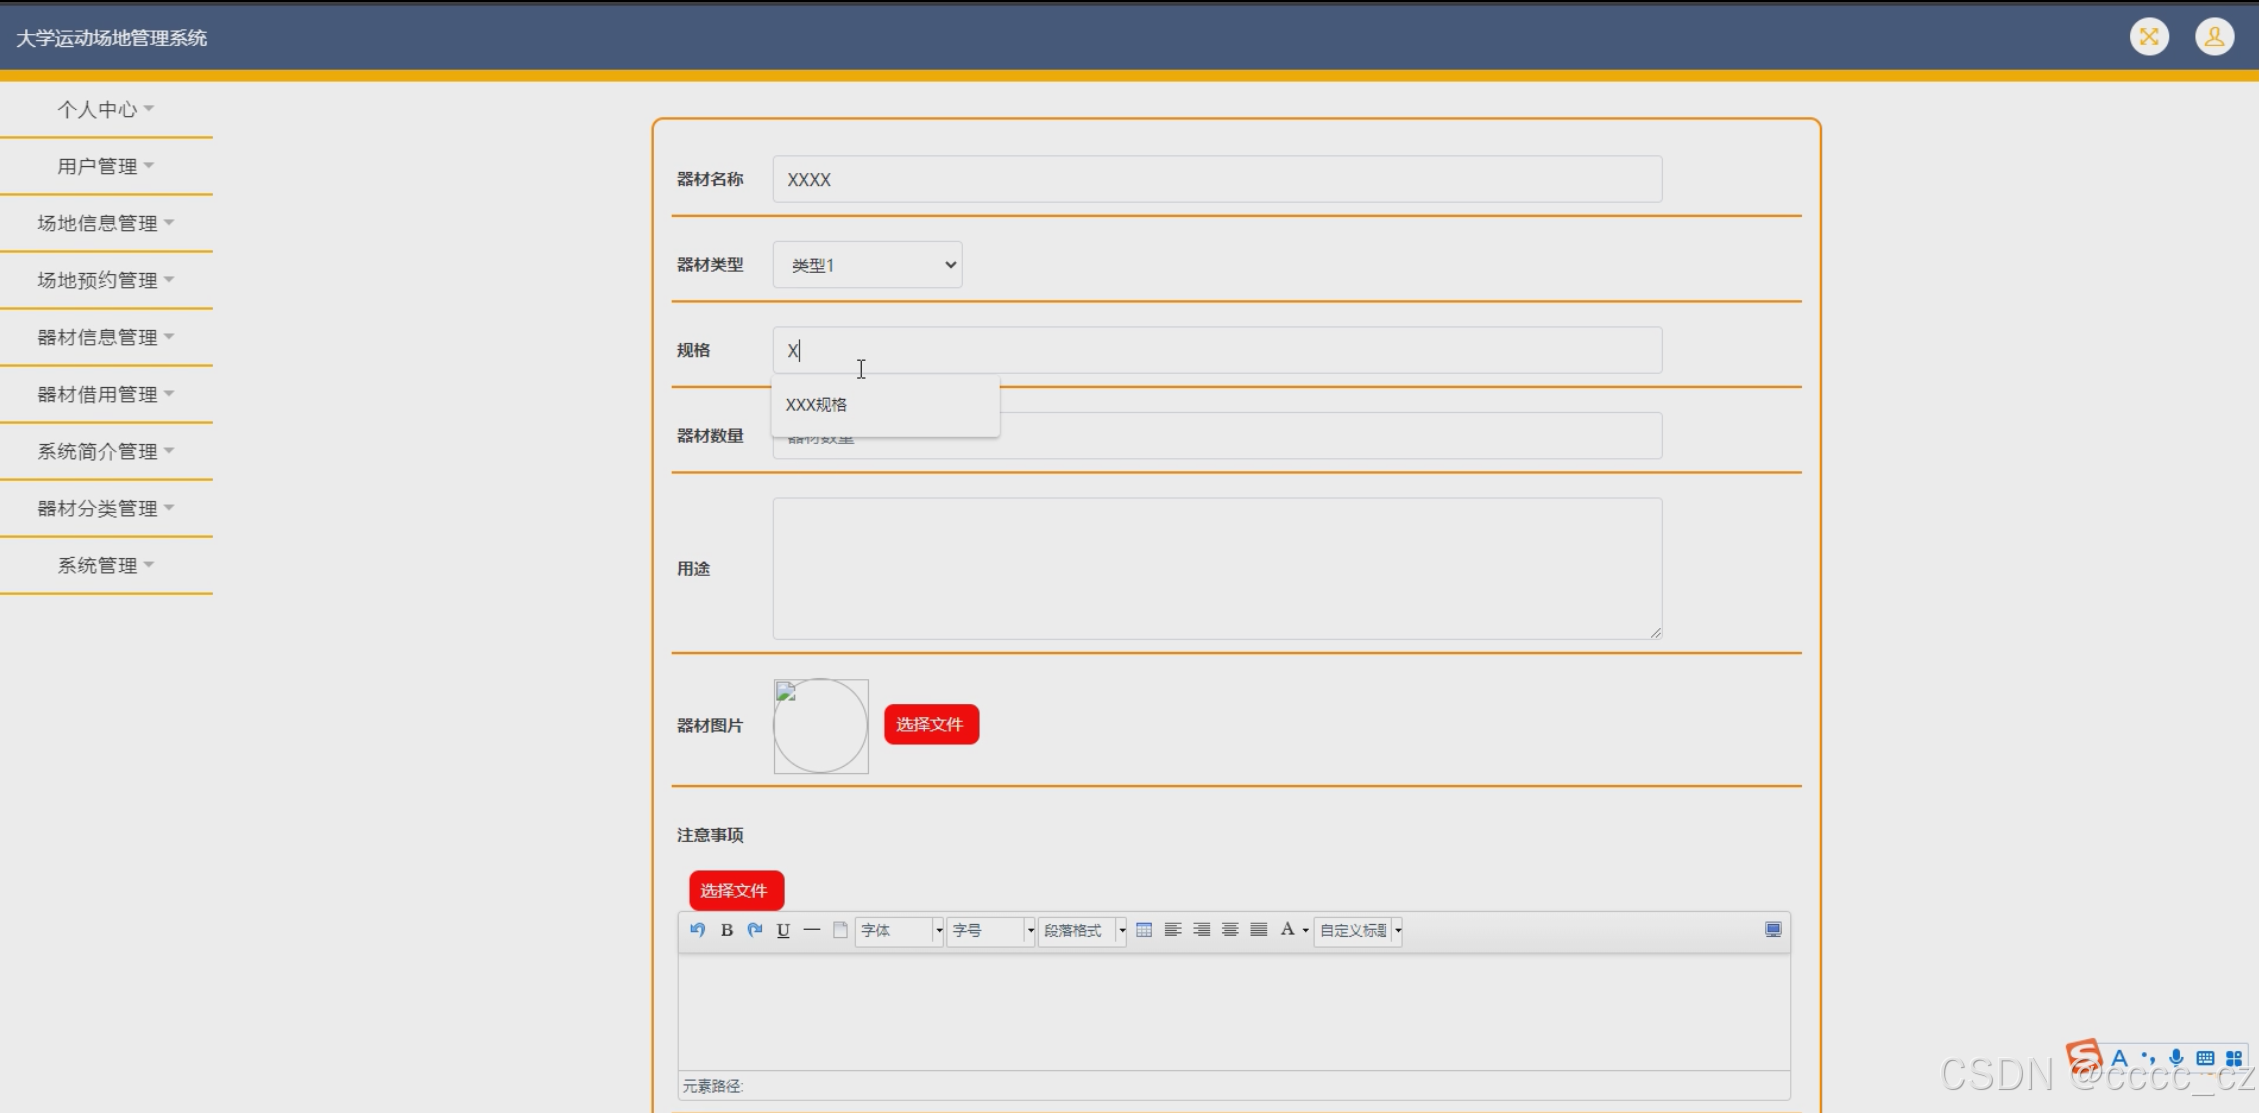Open the 字体 font dropdown
Viewport: 2259px width, 1113px height.
click(x=899, y=930)
